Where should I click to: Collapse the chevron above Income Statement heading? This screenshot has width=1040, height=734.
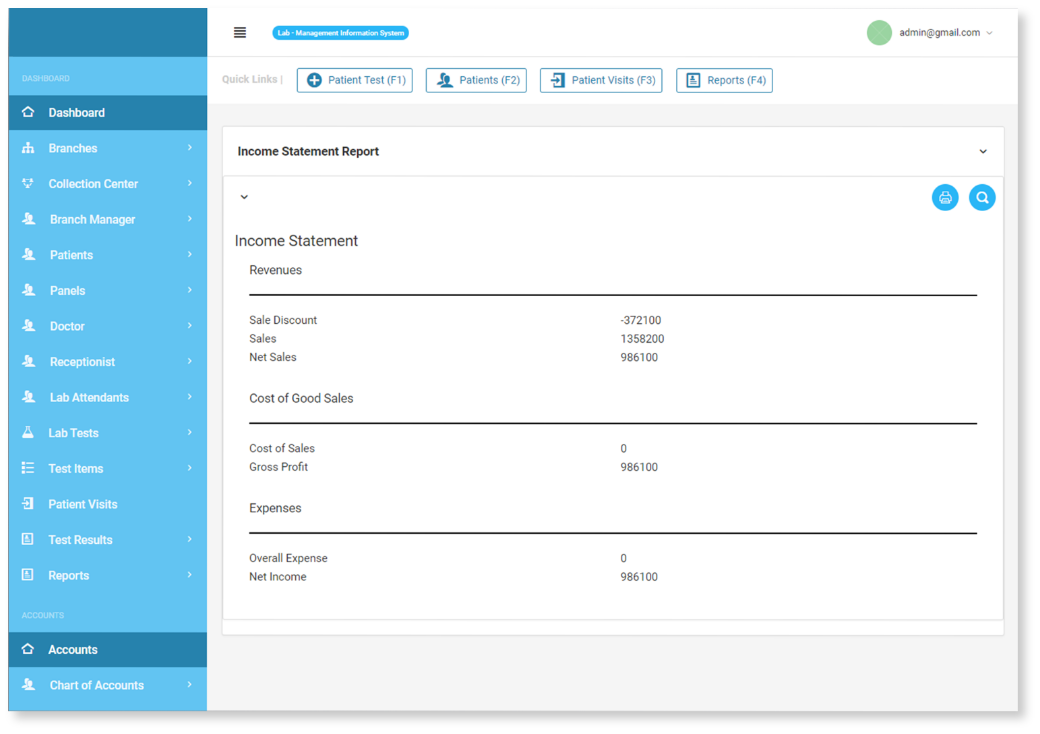point(244,197)
